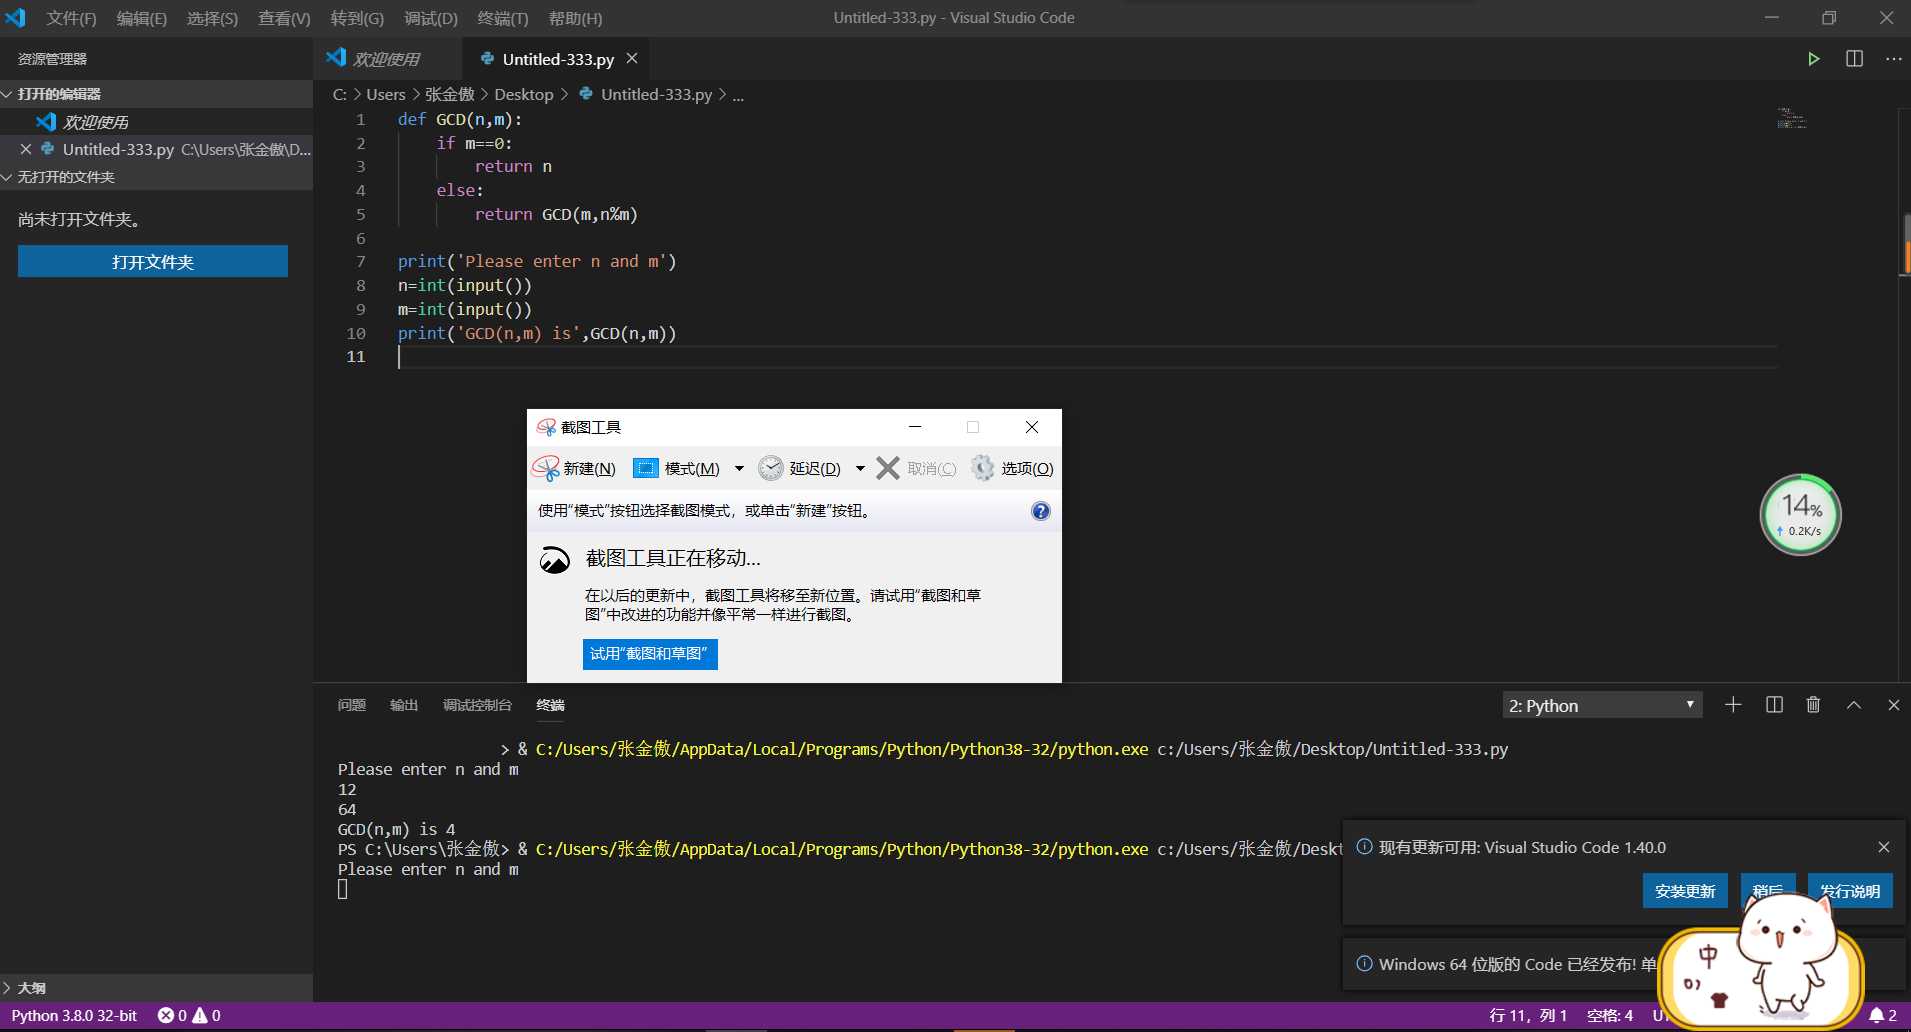Open editor more actions ellipsis menu

point(1894,59)
